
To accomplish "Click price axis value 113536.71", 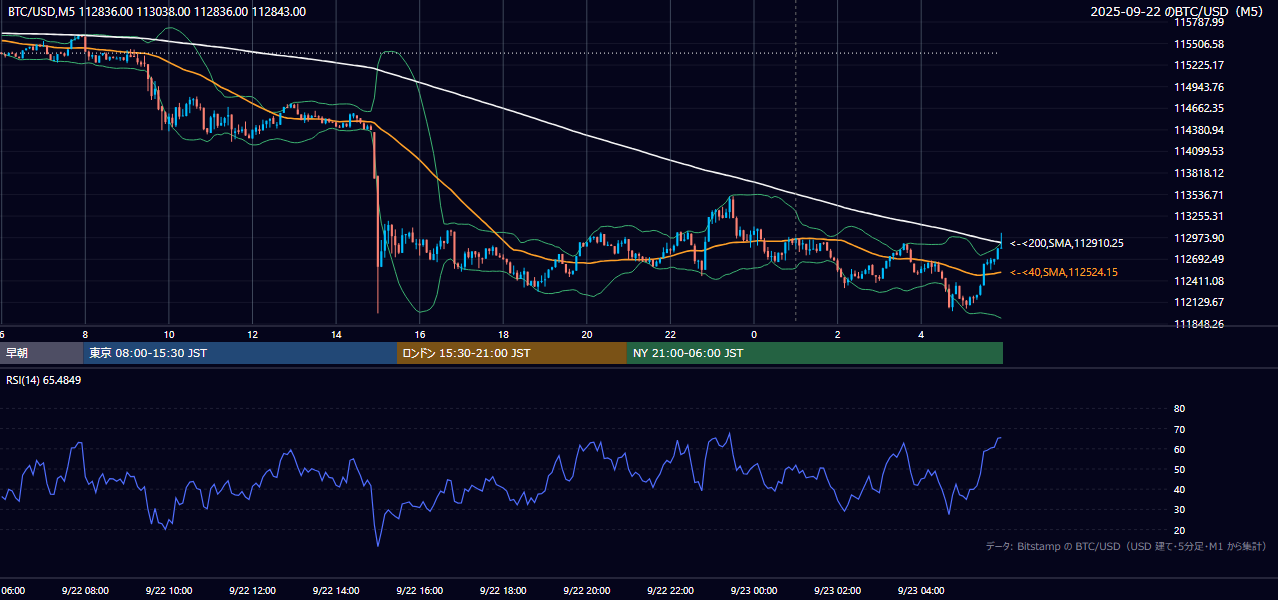I will click(1198, 195).
